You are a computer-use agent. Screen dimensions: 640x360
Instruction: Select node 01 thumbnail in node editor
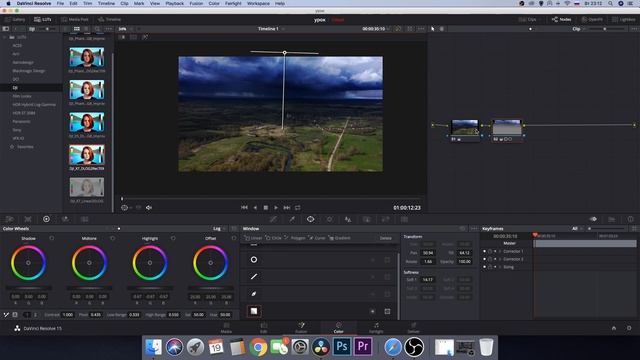[464, 127]
